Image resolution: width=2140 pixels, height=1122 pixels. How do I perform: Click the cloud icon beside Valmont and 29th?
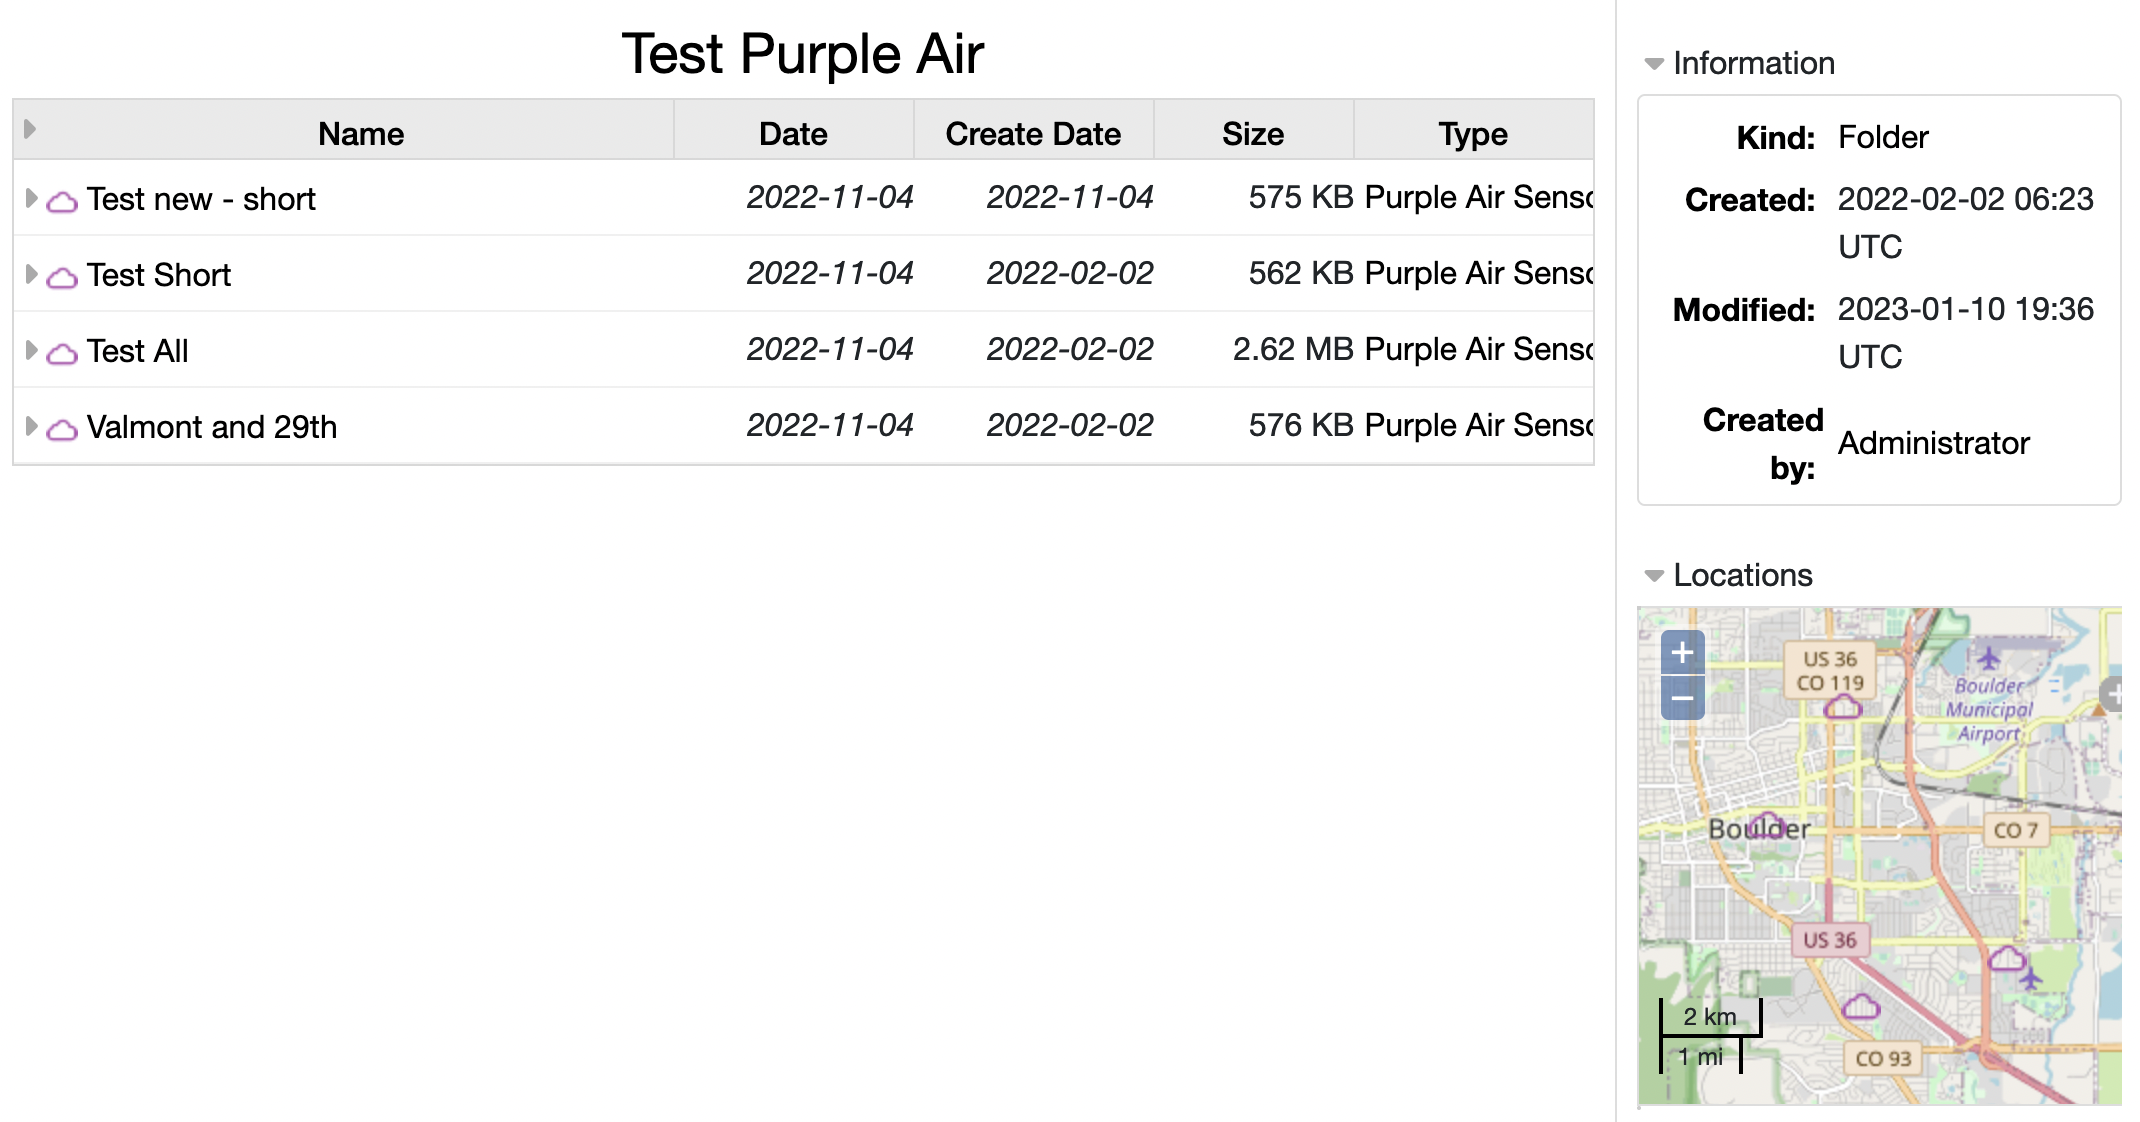[62, 429]
